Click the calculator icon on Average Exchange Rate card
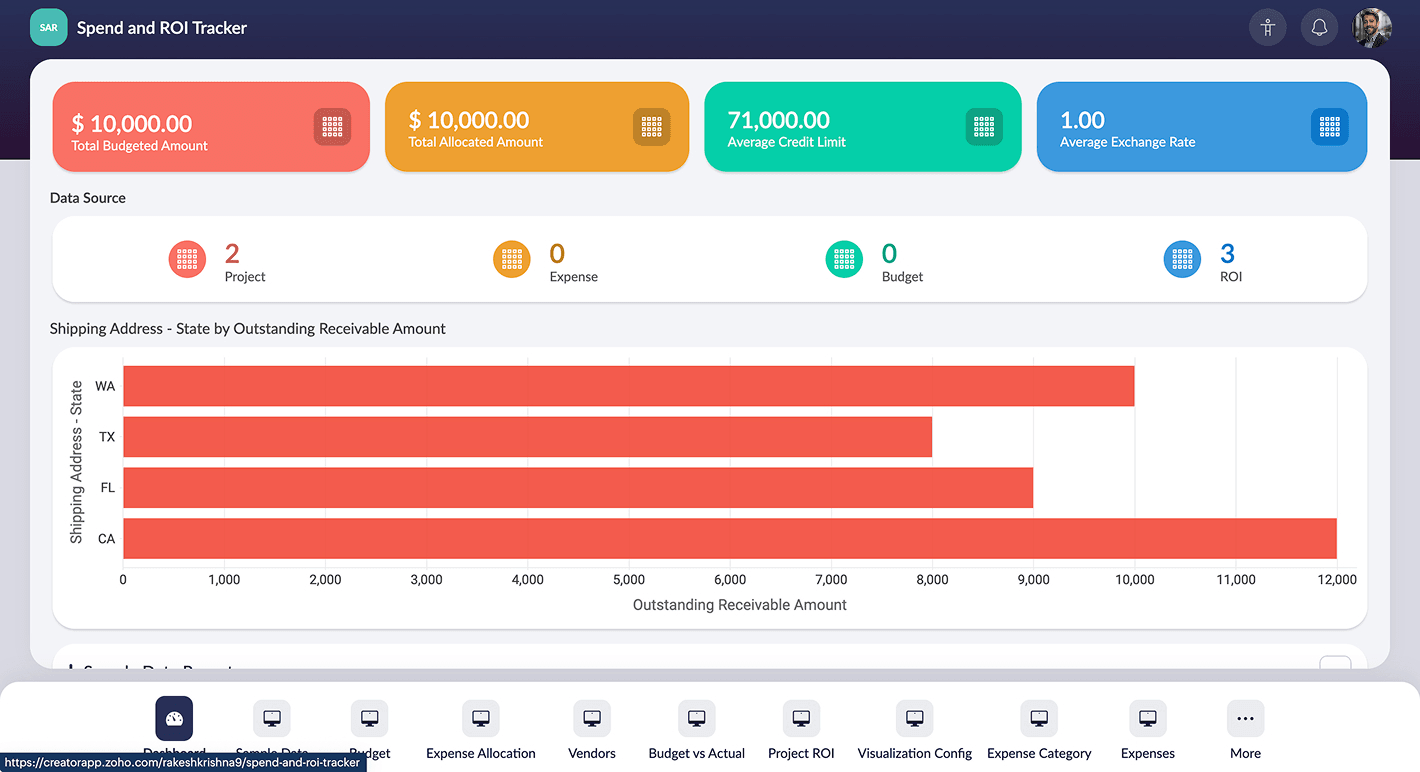Image resolution: width=1420 pixels, height=772 pixels. (1329, 127)
